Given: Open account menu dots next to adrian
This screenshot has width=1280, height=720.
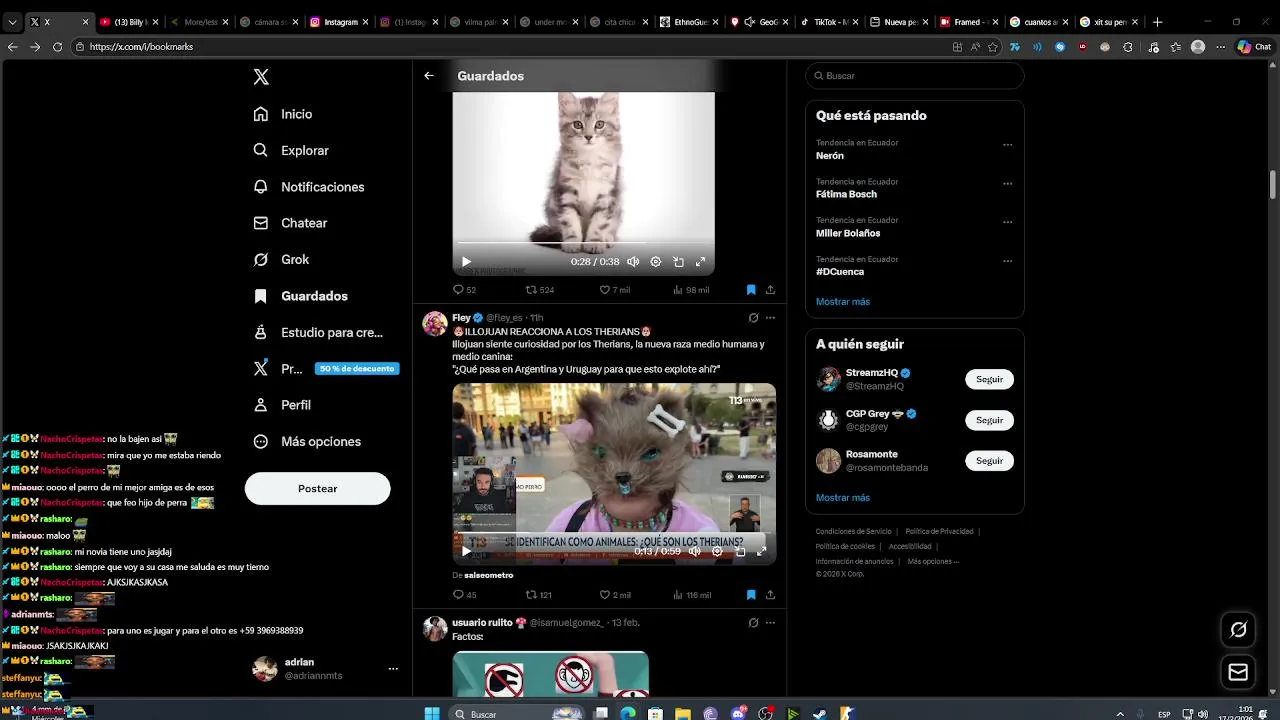Looking at the screenshot, I should (393, 669).
